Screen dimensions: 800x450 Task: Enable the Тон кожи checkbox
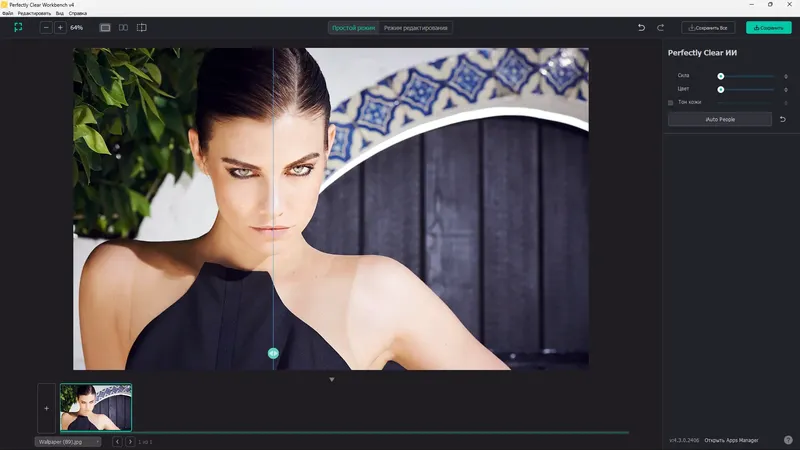click(x=670, y=103)
